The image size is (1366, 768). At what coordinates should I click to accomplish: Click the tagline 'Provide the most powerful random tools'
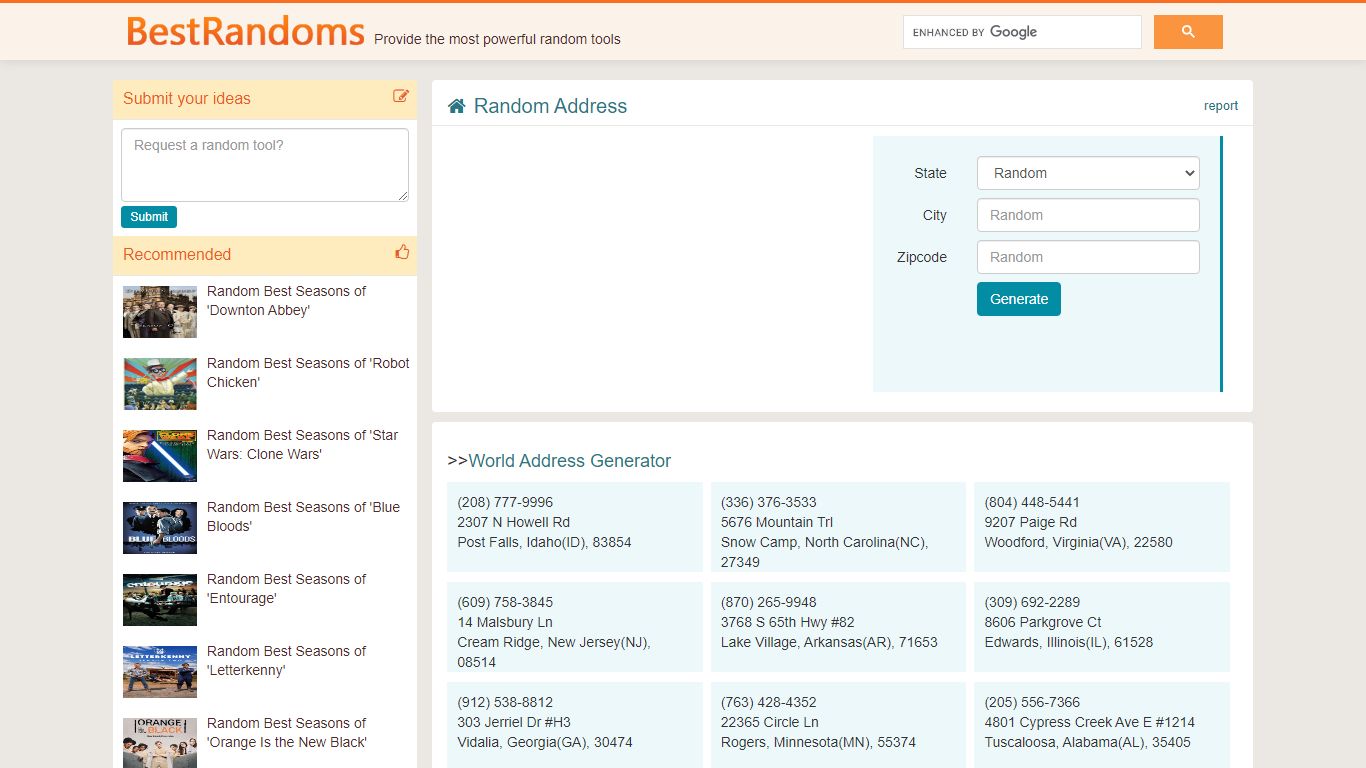coord(497,39)
